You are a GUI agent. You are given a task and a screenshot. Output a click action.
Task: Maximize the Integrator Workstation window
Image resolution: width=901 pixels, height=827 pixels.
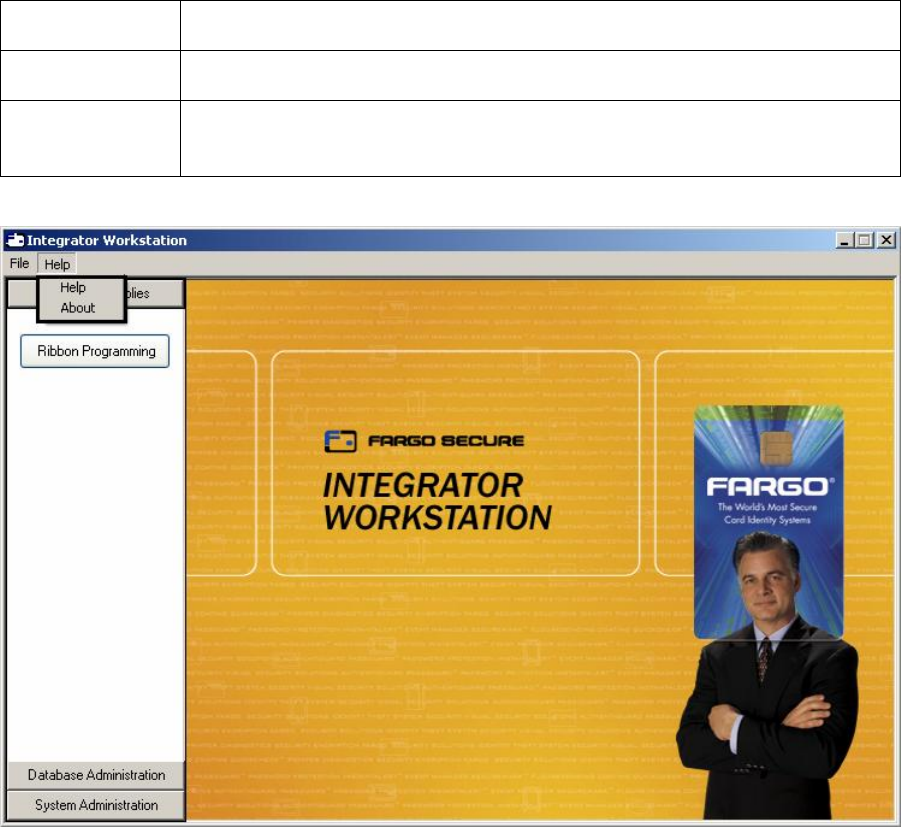tap(864, 240)
